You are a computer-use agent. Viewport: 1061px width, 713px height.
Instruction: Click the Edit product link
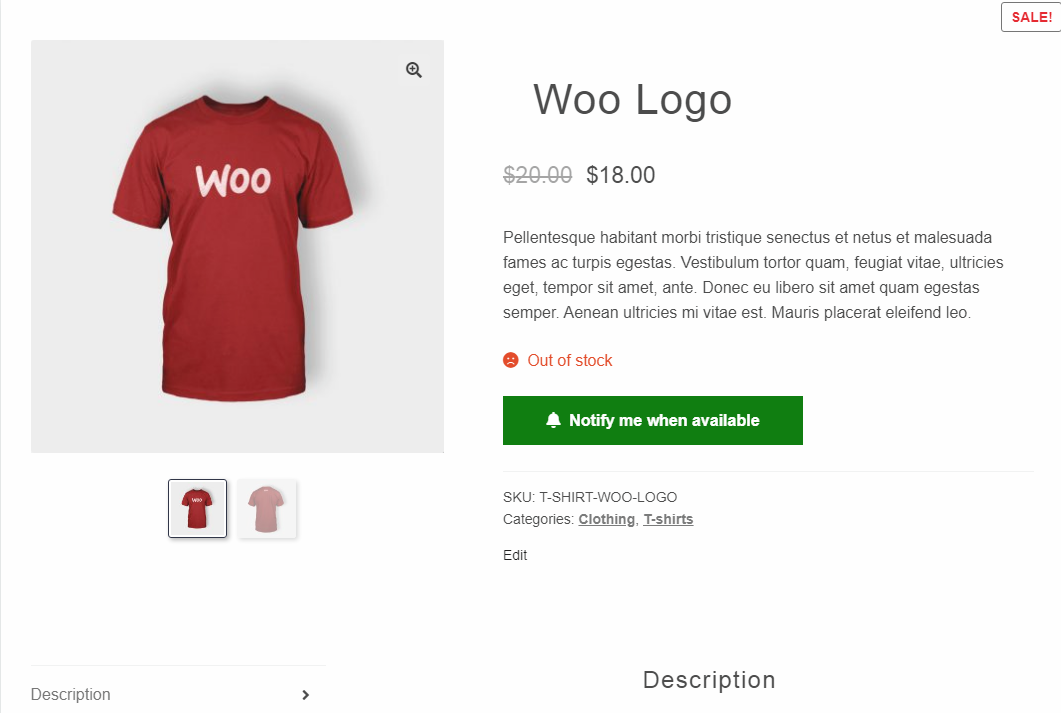coord(515,555)
